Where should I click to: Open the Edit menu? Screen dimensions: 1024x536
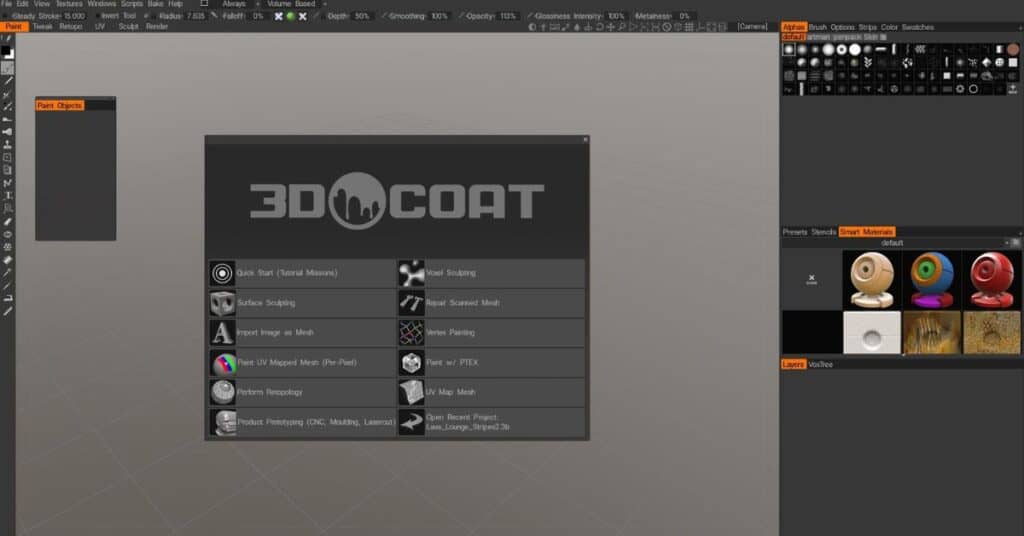(x=23, y=4)
